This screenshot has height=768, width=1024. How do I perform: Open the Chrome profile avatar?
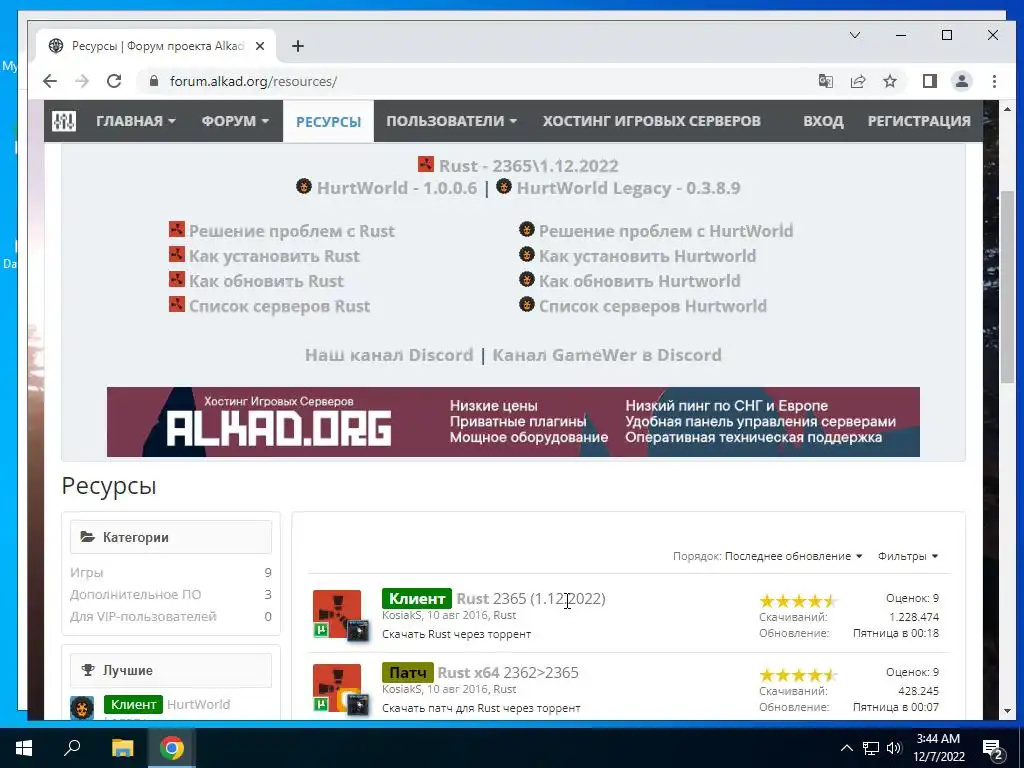tap(961, 81)
